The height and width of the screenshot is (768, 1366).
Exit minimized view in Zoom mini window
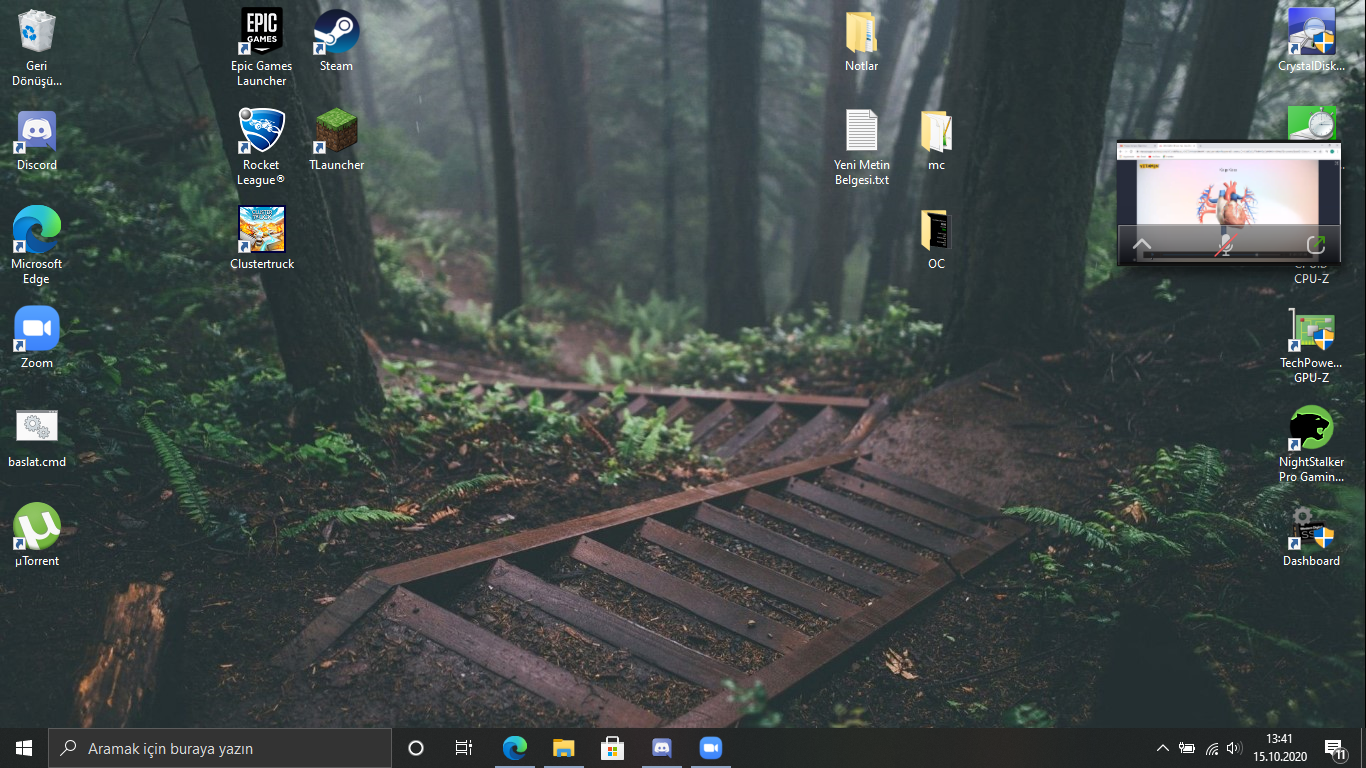[1316, 245]
